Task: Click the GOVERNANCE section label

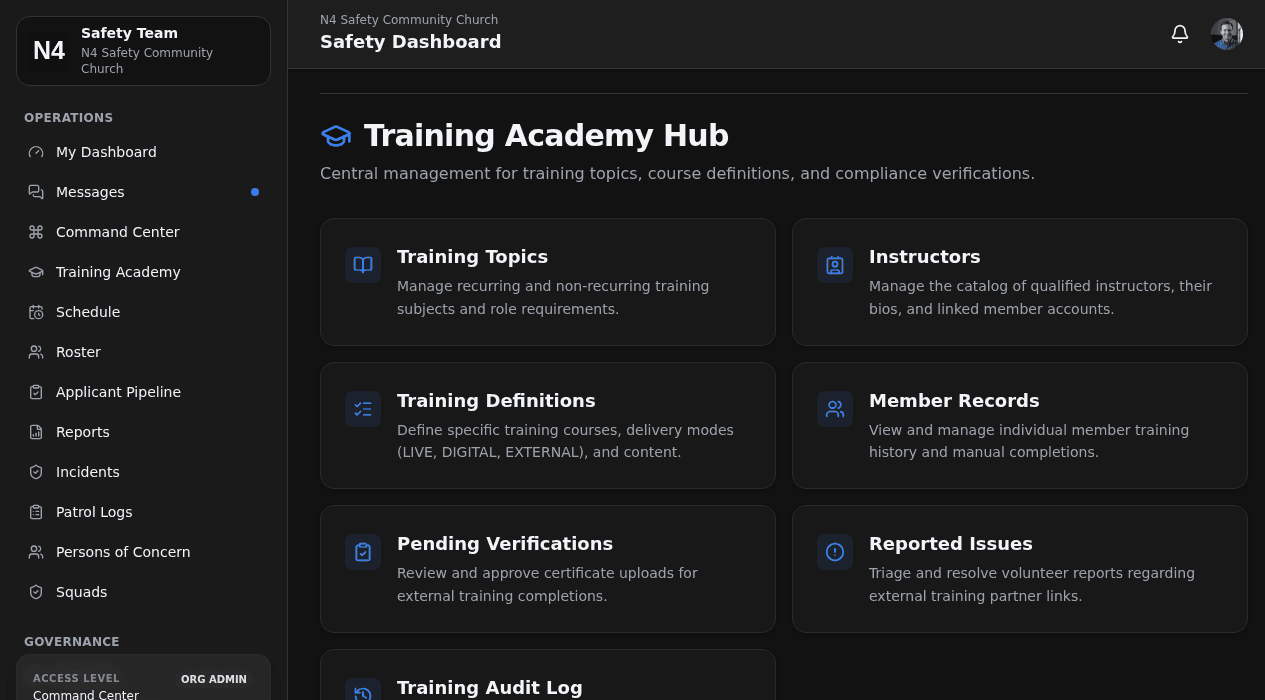Action: [x=72, y=642]
